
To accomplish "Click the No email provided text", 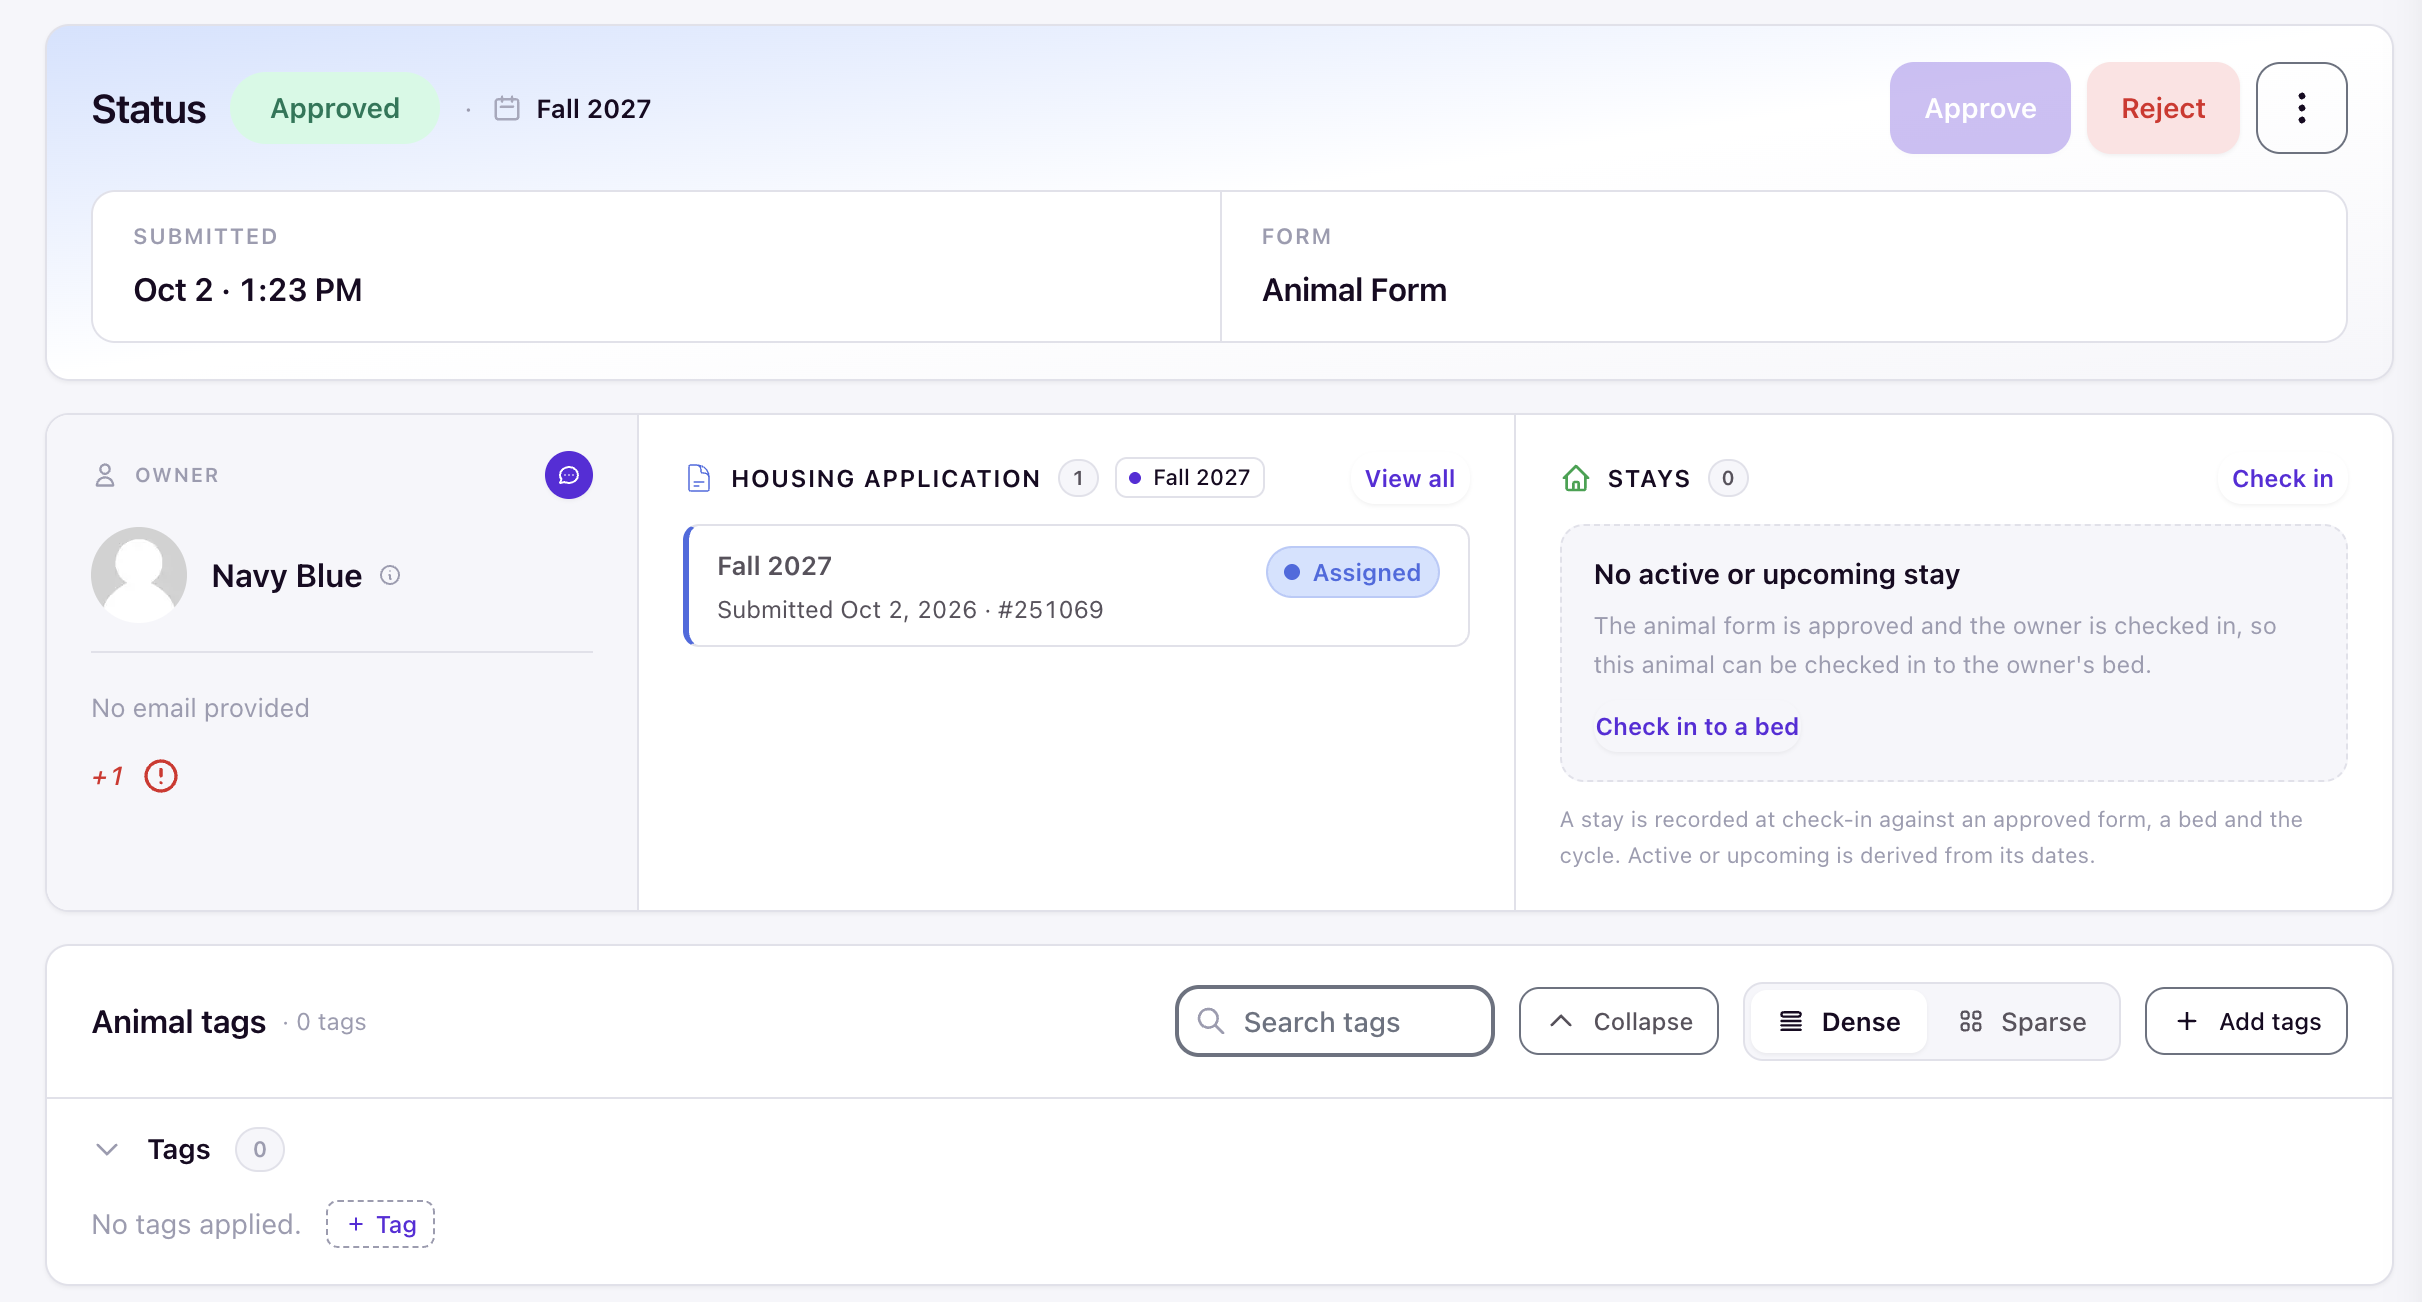I will [x=200, y=708].
